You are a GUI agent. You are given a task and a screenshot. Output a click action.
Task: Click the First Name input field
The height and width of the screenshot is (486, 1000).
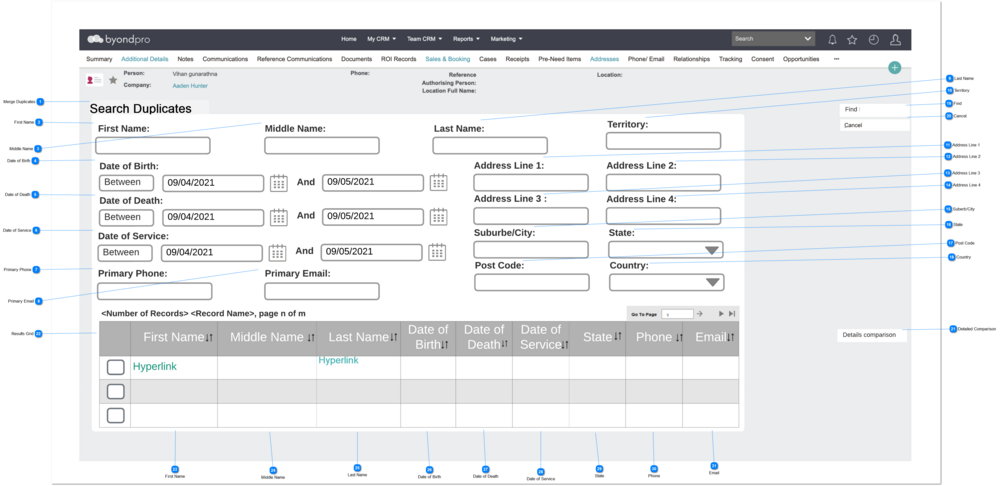(x=153, y=145)
